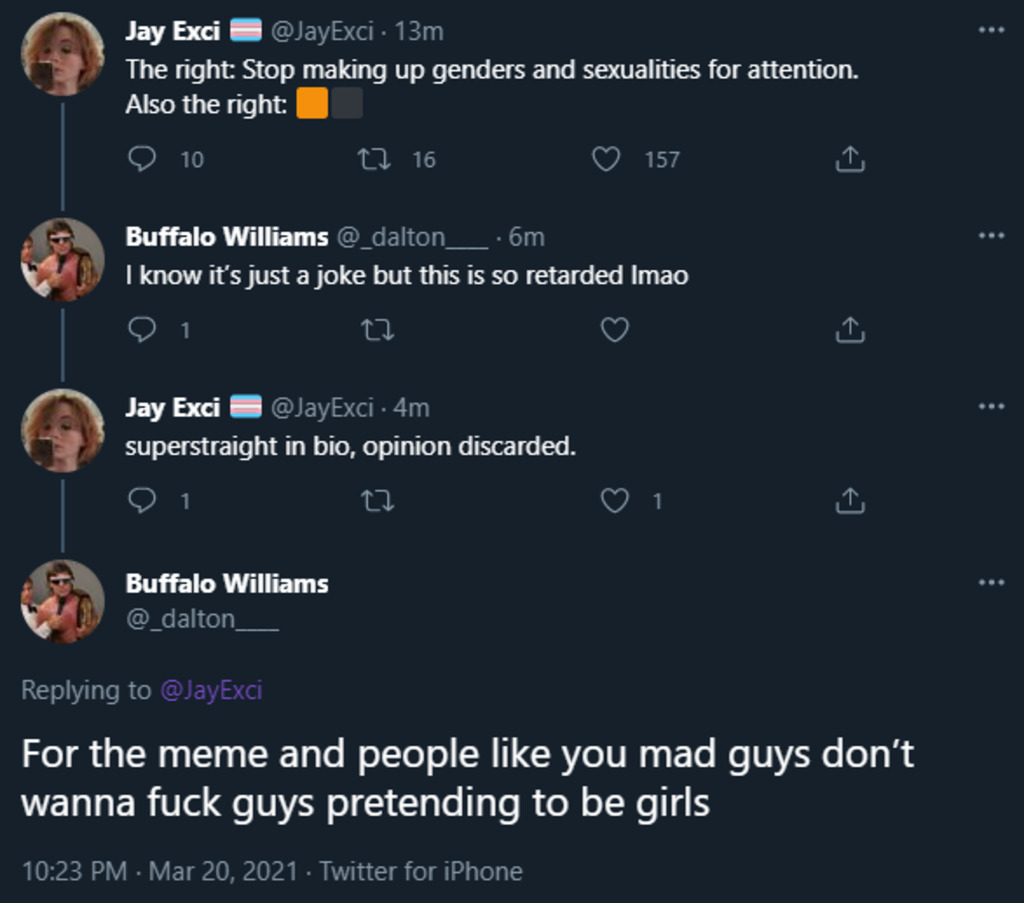
Task: Like the tweet with 157 likes
Action: pos(606,159)
